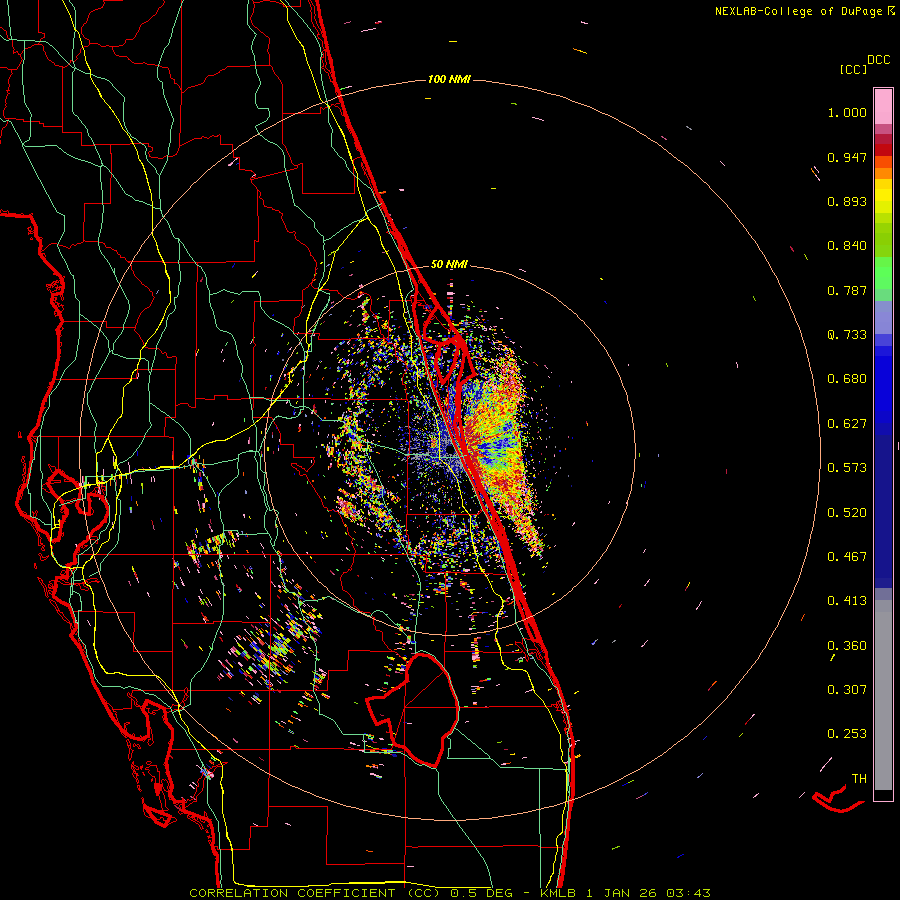Click the 0.413 scale value

pyautogui.click(x=847, y=601)
